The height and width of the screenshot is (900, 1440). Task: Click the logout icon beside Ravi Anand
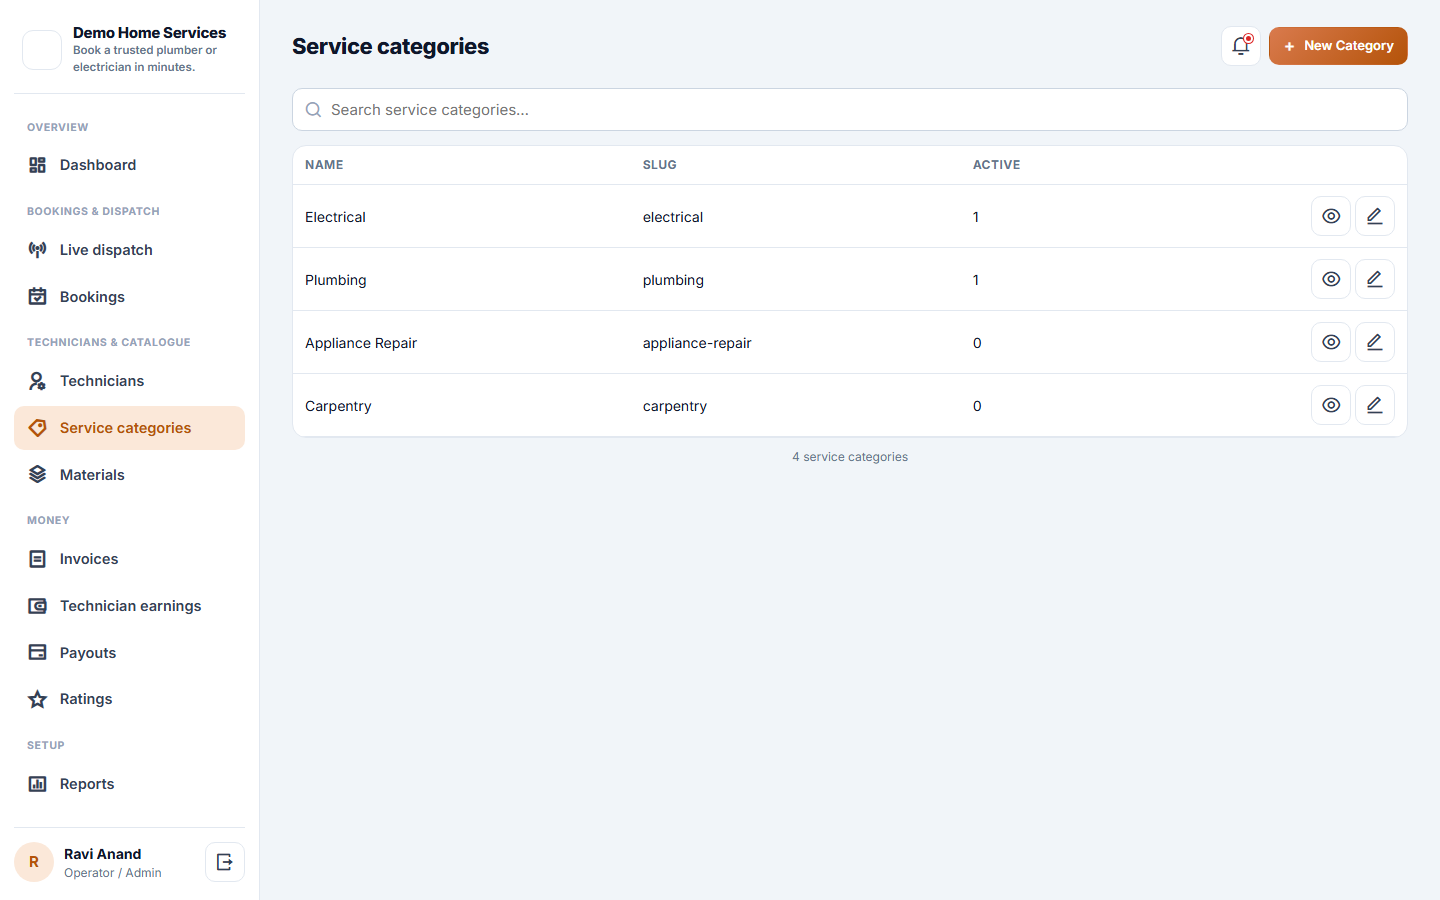coord(225,862)
